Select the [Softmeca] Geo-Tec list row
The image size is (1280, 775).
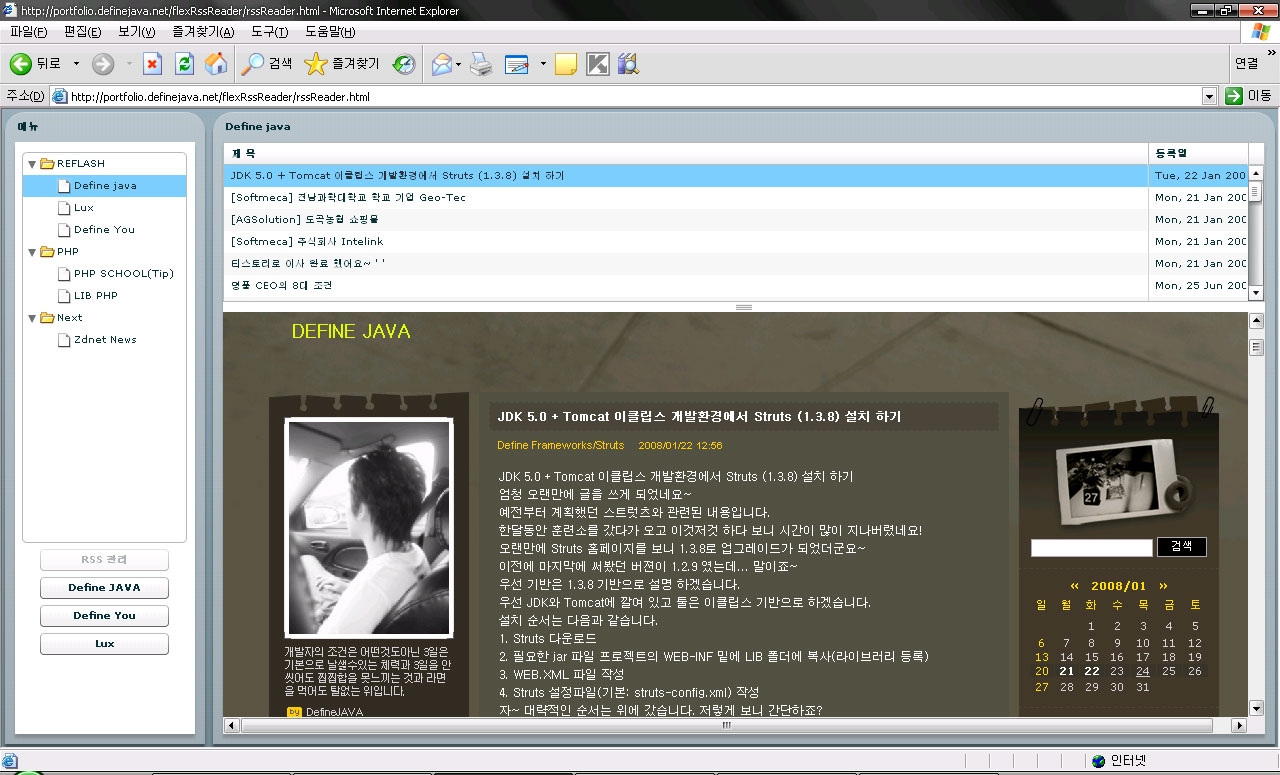point(686,198)
